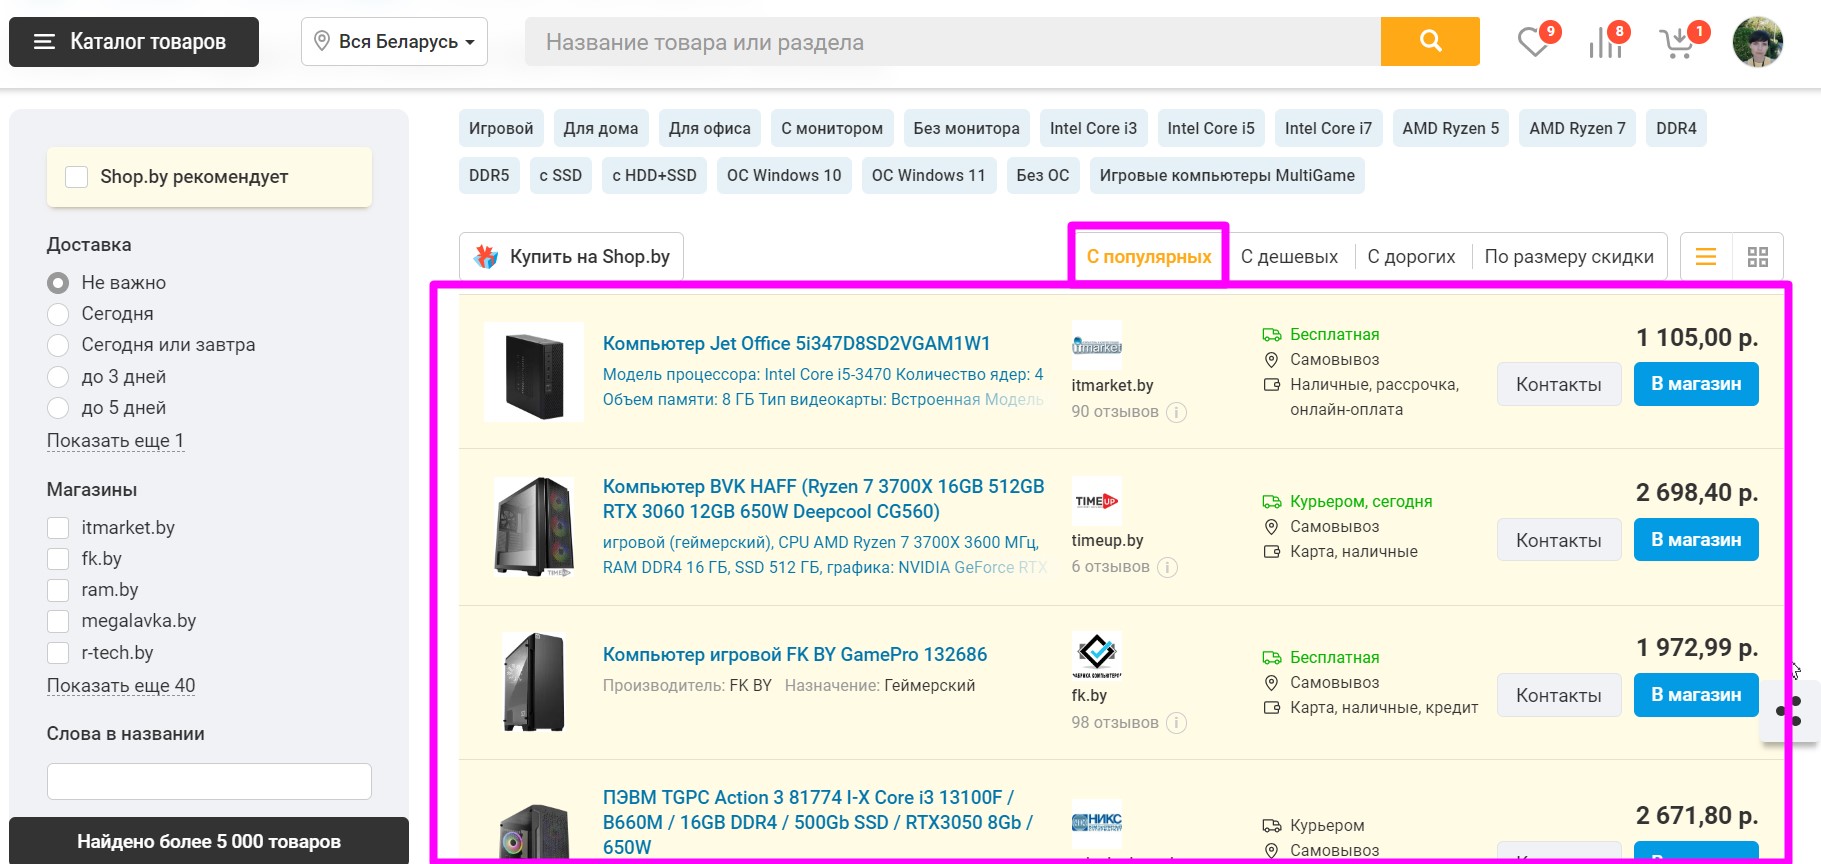This screenshot has width=1821, height=864.
Task: Click В магазин for BVK HAFF
Action: (x=1696, y=540)
